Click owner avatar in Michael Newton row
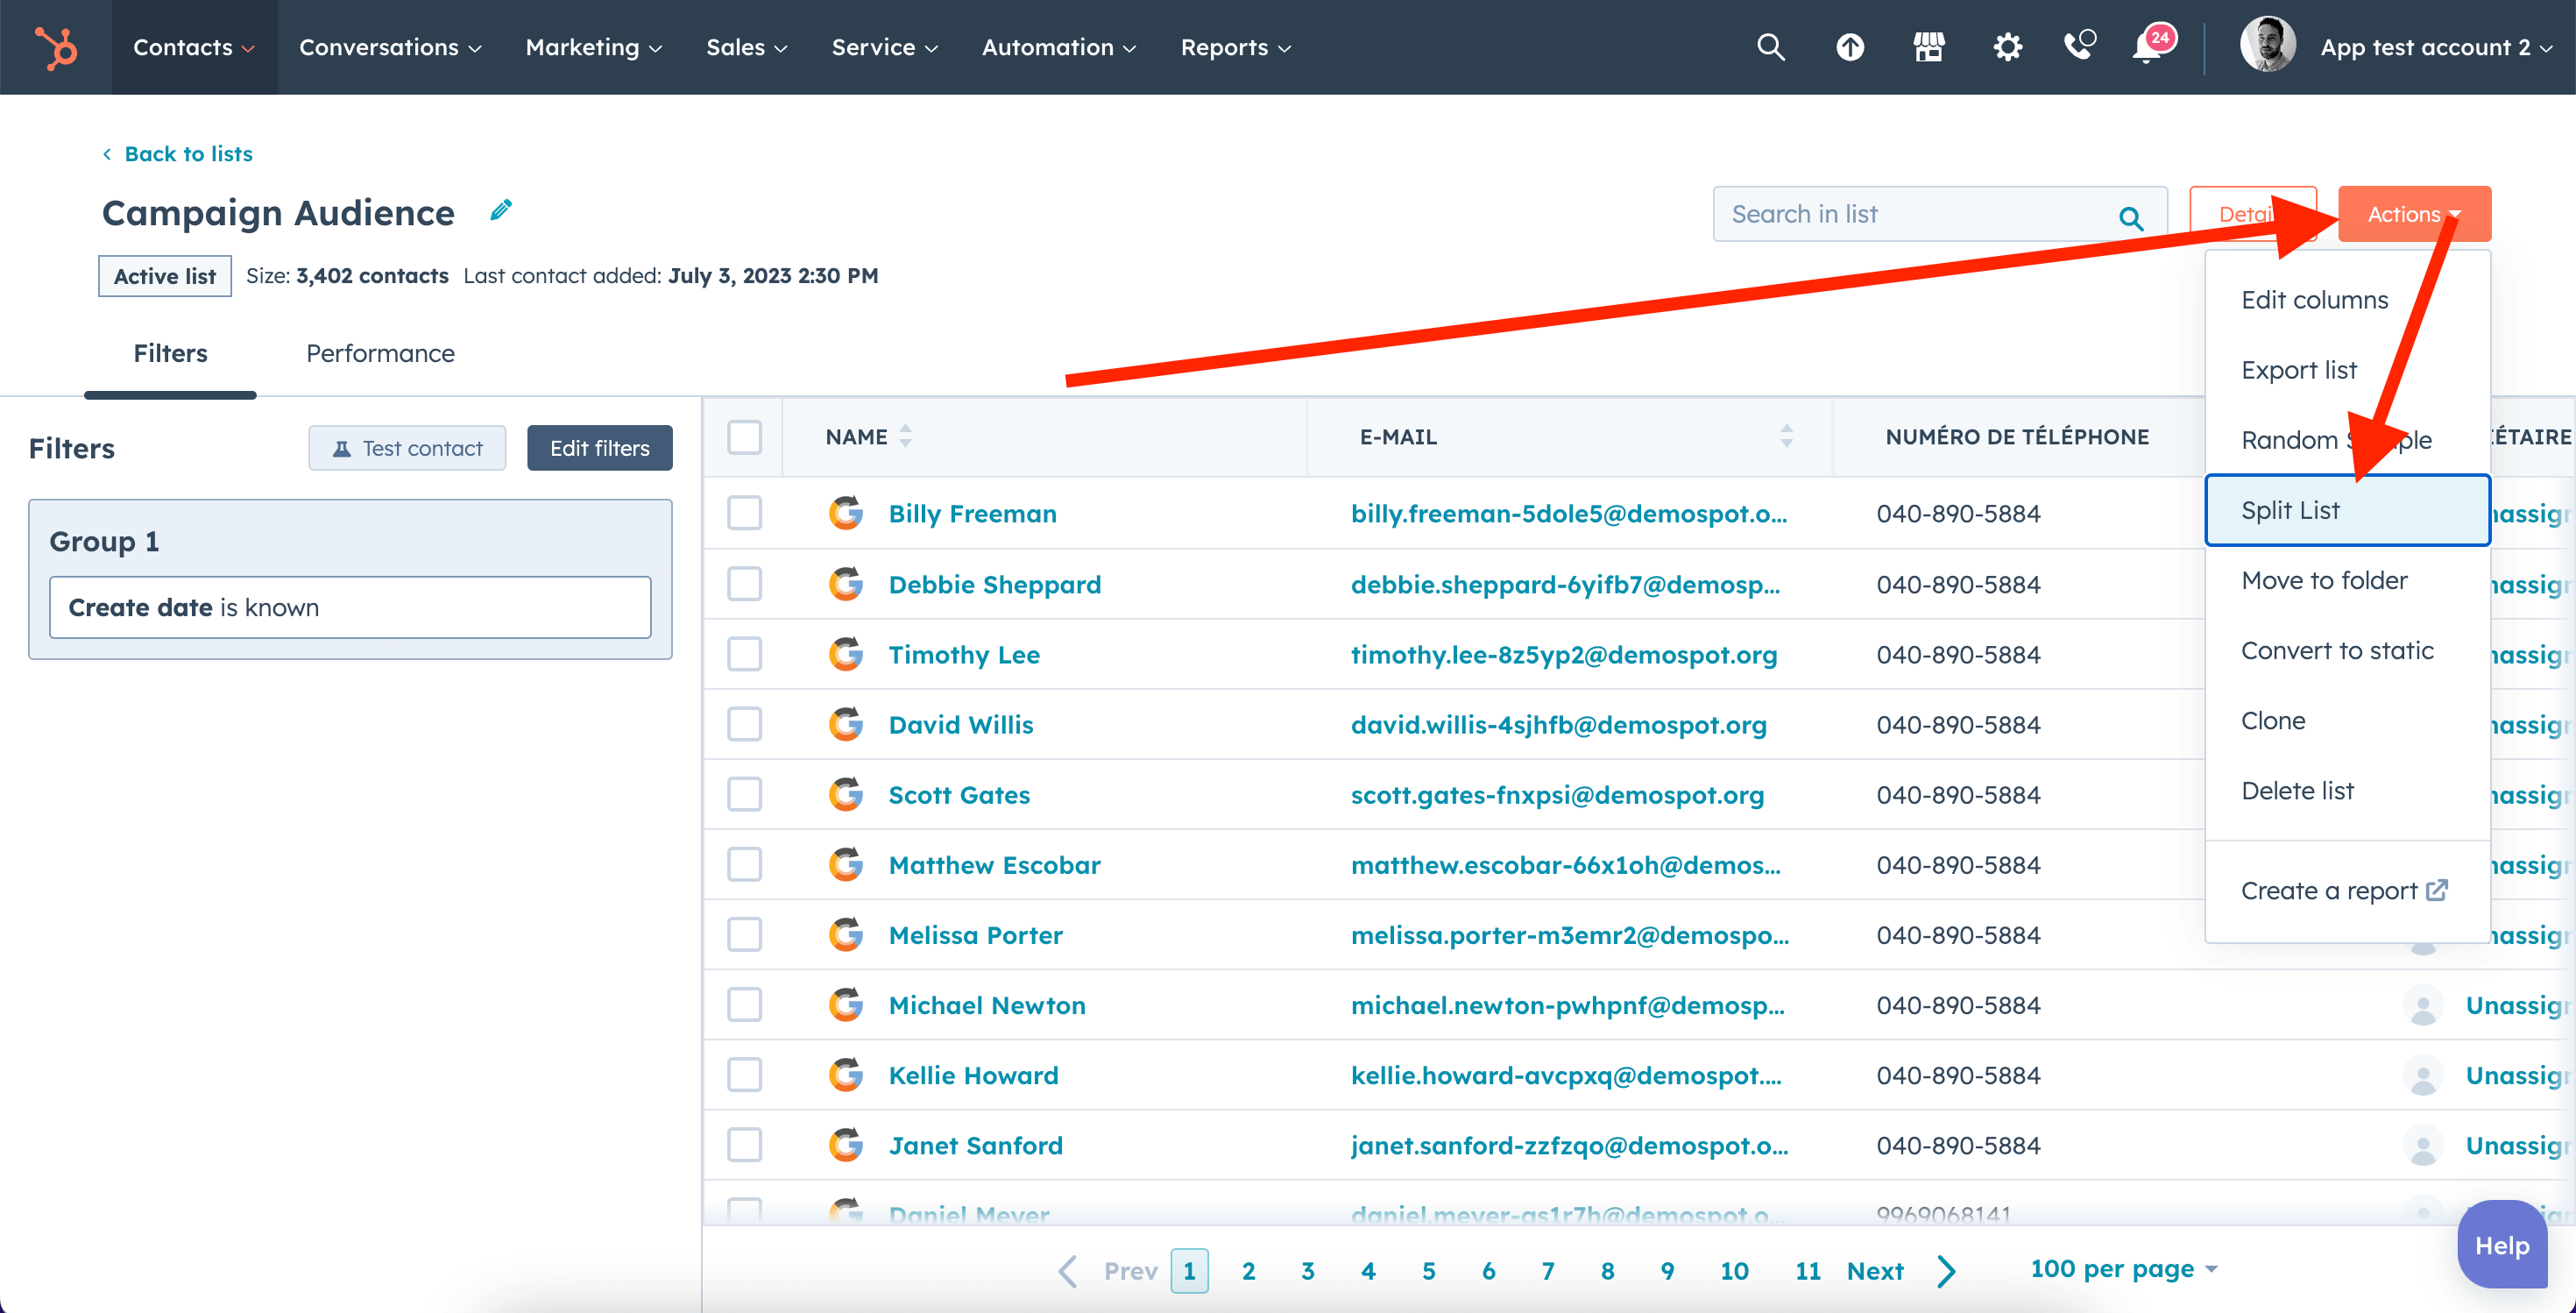Image resolution: width=2576 pixels, height=1313 pixels. [2422, 1006]
